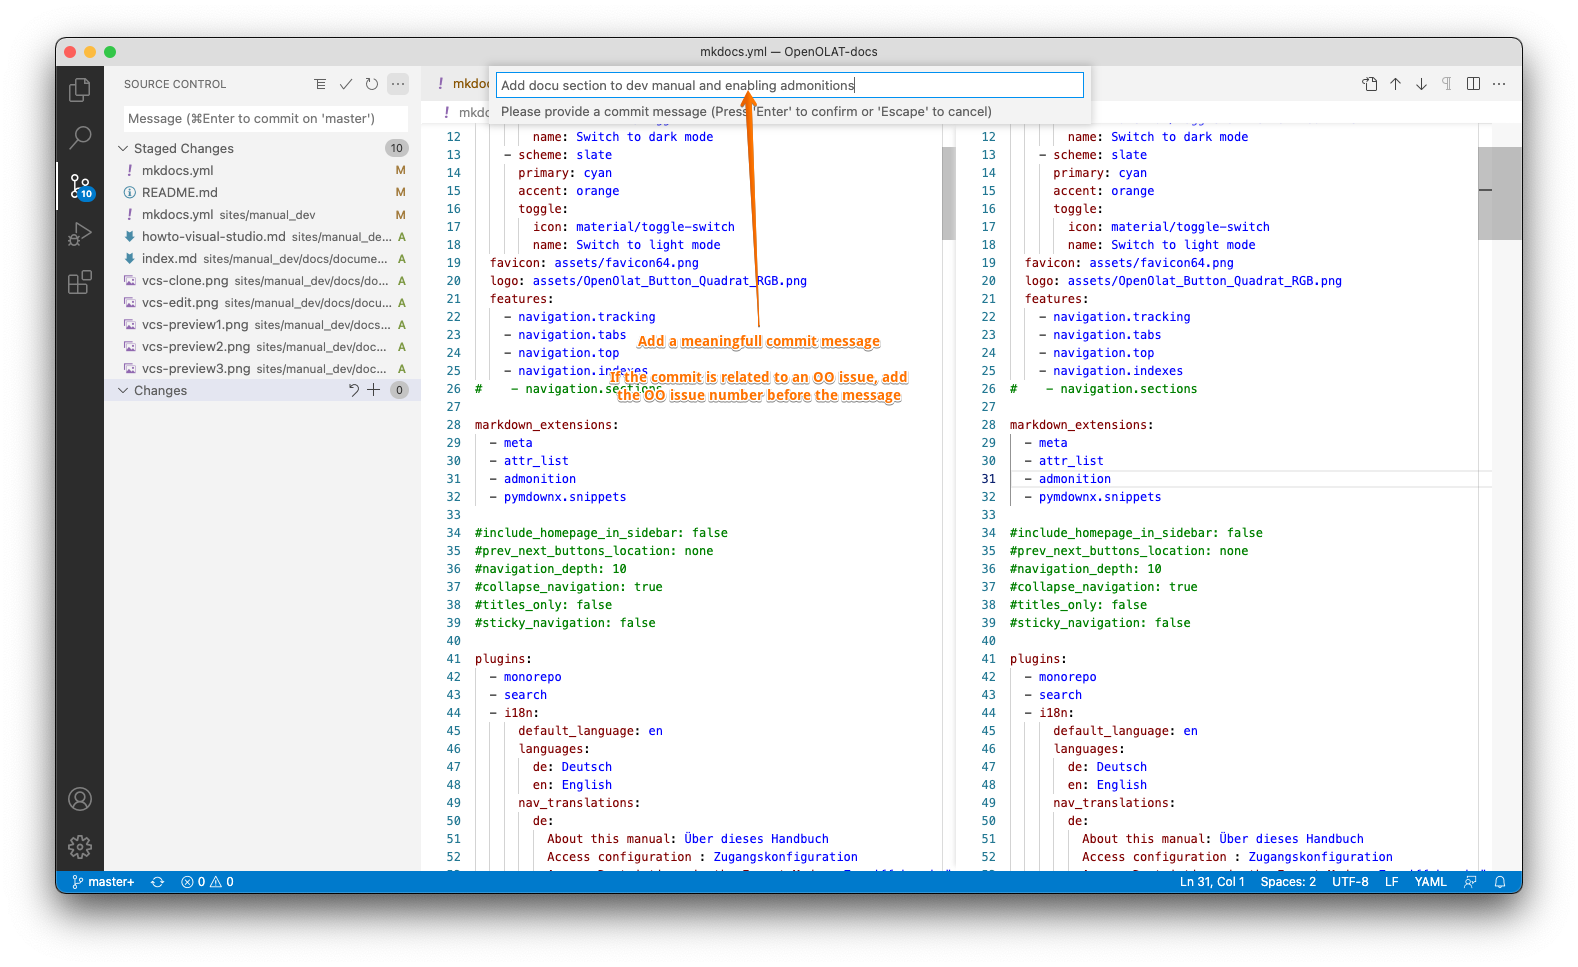This screenshot has width=1578, height=967.
Task: Go to next change with down arrow
Action: (x=1421, y=84)
